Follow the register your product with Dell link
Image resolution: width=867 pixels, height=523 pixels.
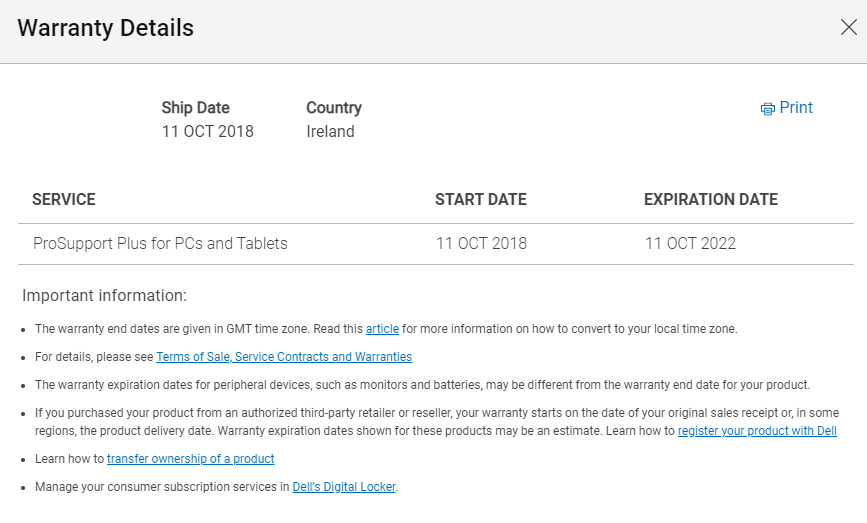click(757, 431)
